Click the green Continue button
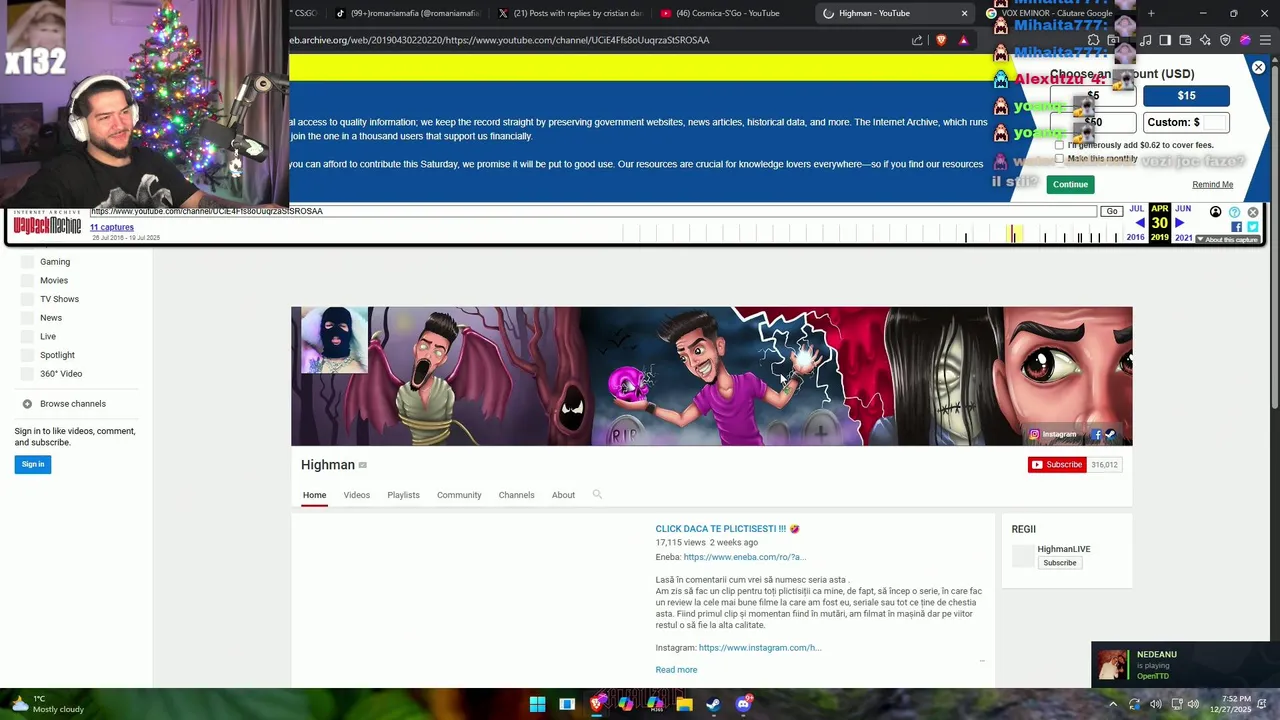 [1070, 184]
